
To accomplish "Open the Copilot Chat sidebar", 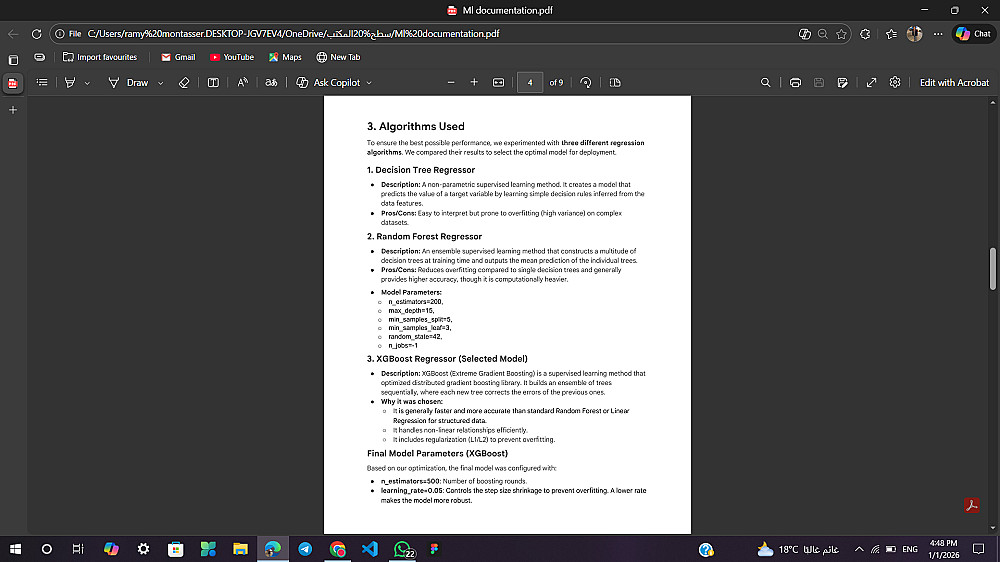I will pyautogui.click(x=974, y=34).
